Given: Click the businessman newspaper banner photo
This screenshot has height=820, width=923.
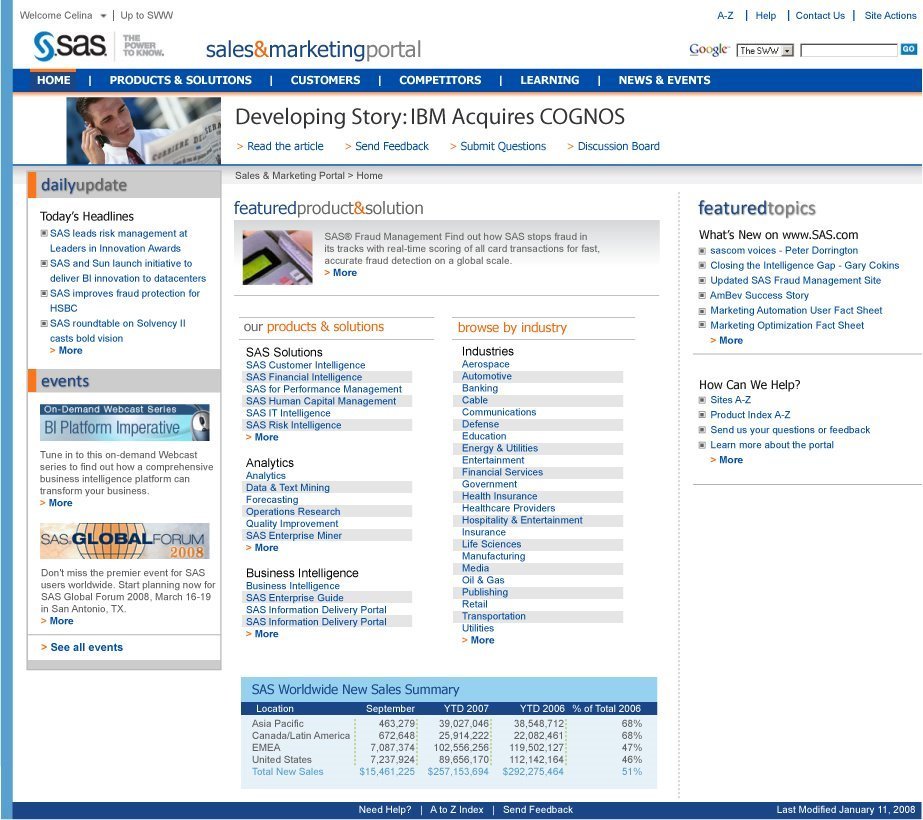Looking at the screenshot, I should point(144,131).
